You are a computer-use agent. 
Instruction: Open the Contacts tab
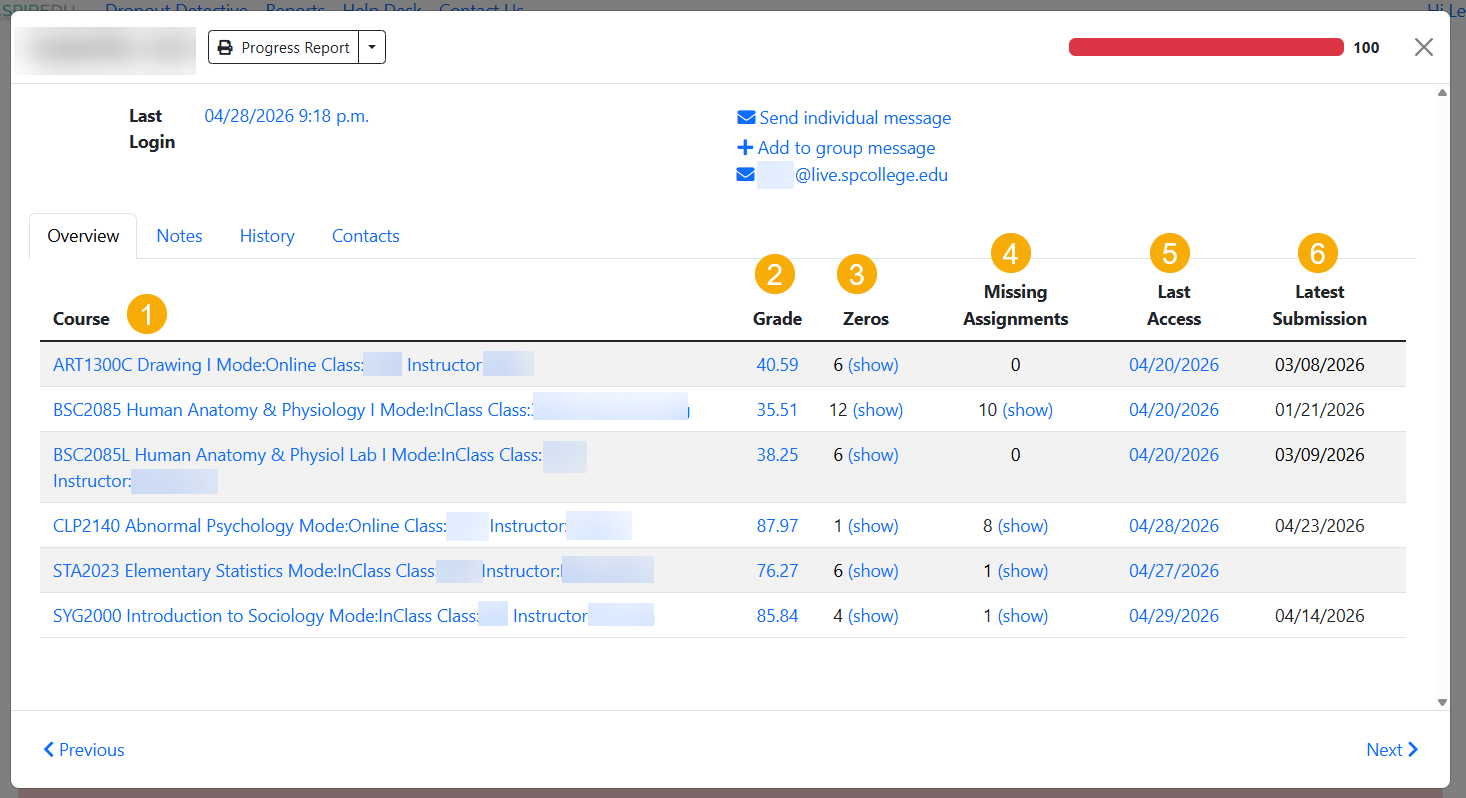[365, 236]
